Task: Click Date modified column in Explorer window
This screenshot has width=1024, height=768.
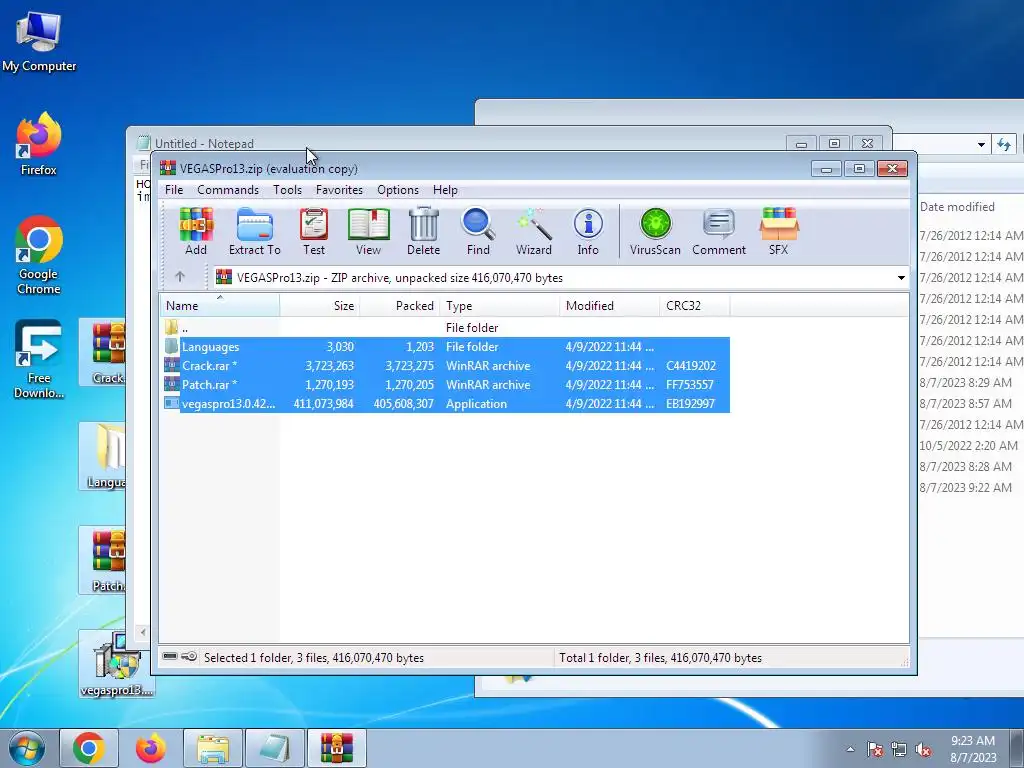Action: (957, 207)
